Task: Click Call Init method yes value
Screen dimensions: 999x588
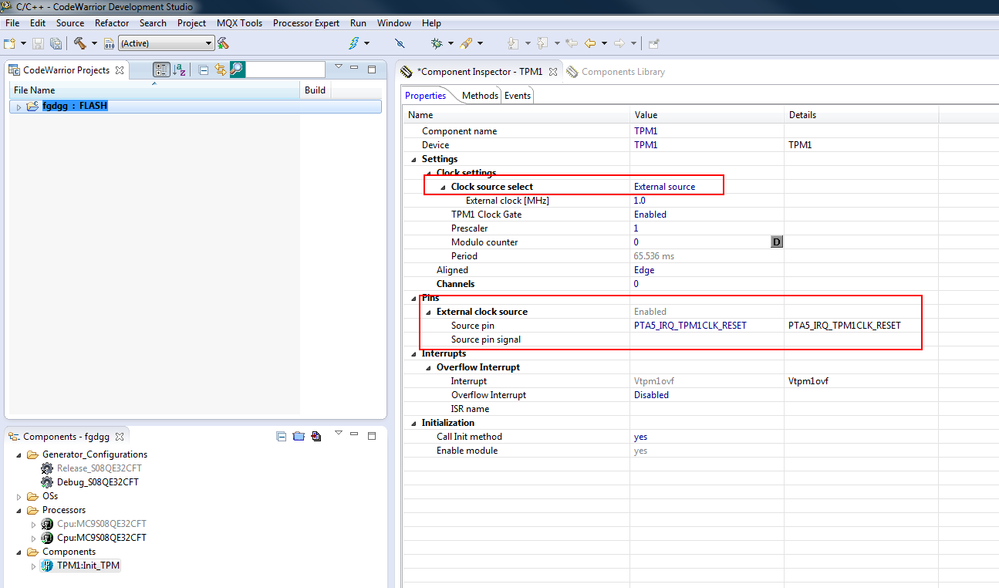Action: [x=640, y=437]
